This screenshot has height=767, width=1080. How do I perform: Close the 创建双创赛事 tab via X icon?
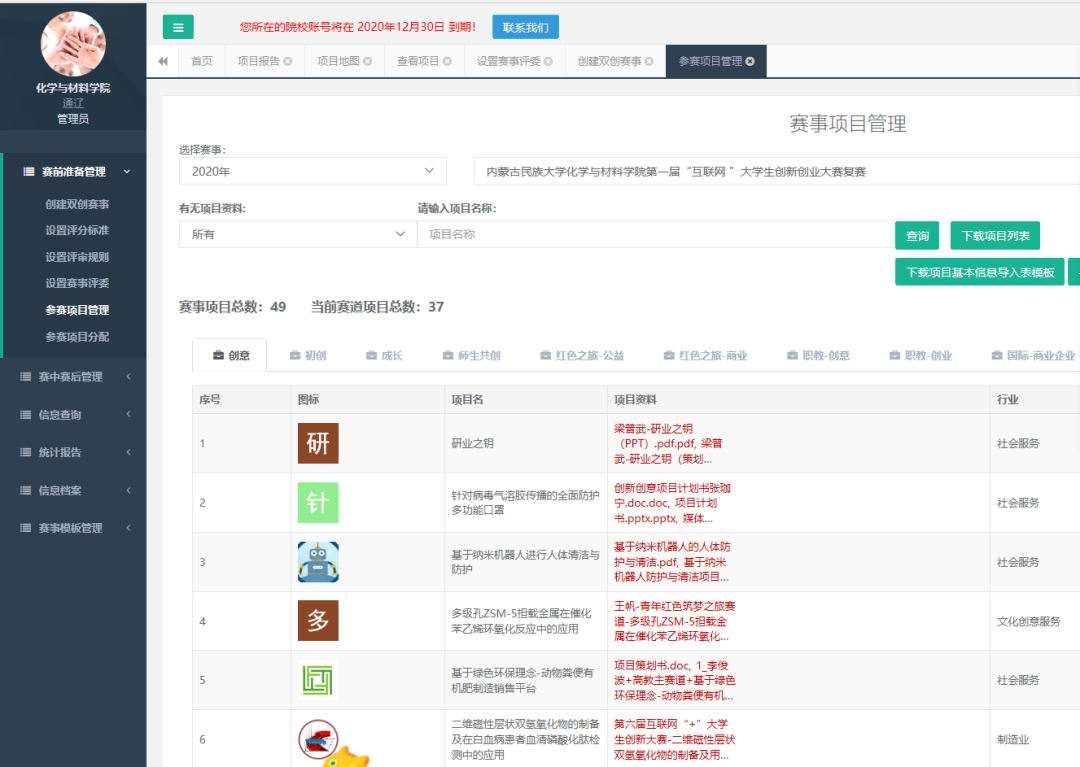[649, 61]
